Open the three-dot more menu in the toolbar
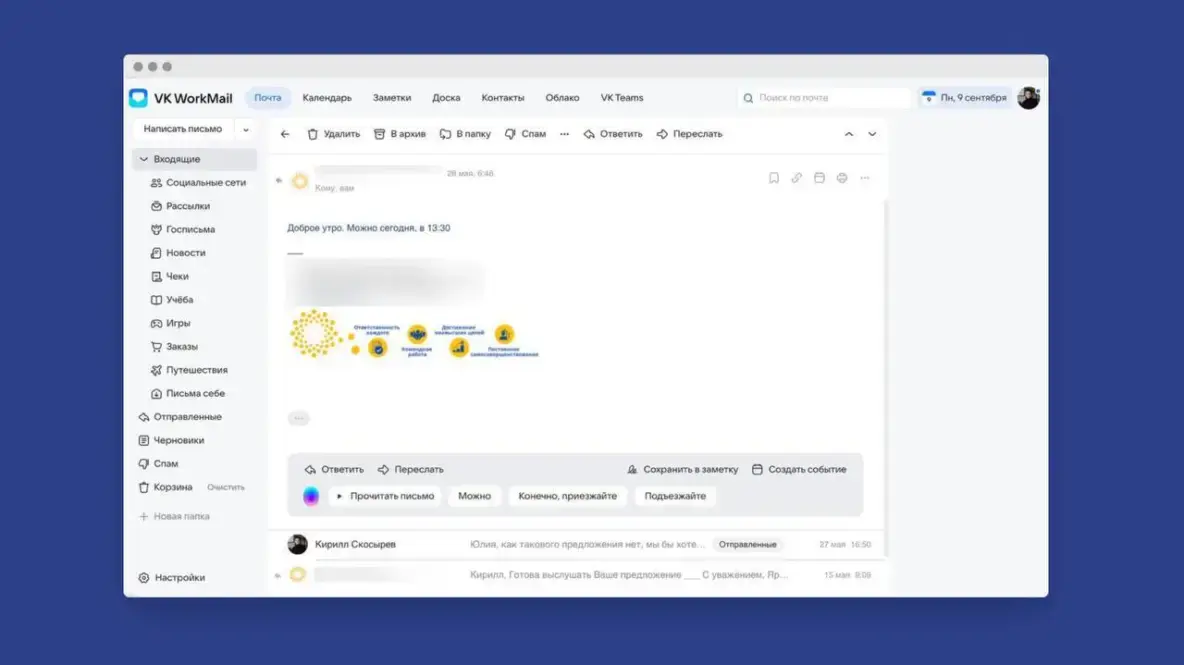This screenshot has width=1184, height=665. pyautogui.click(x=564, y=134)
